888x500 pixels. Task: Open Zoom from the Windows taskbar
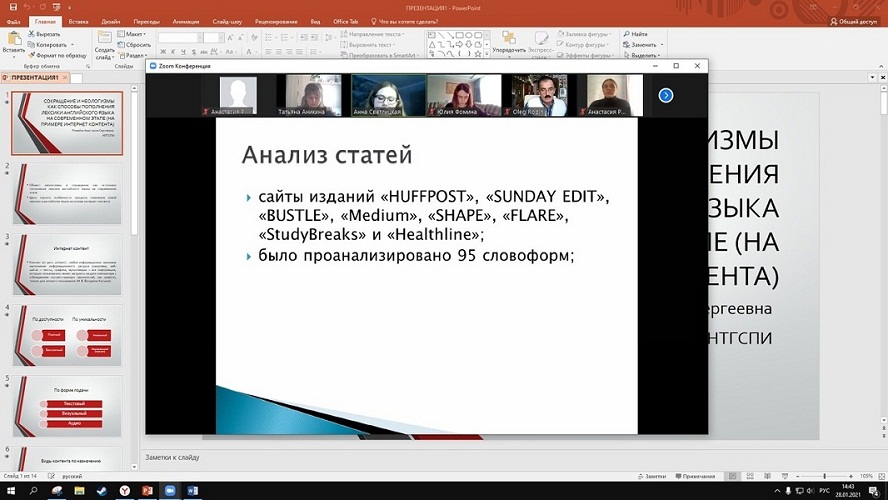(x=169, y=491)
